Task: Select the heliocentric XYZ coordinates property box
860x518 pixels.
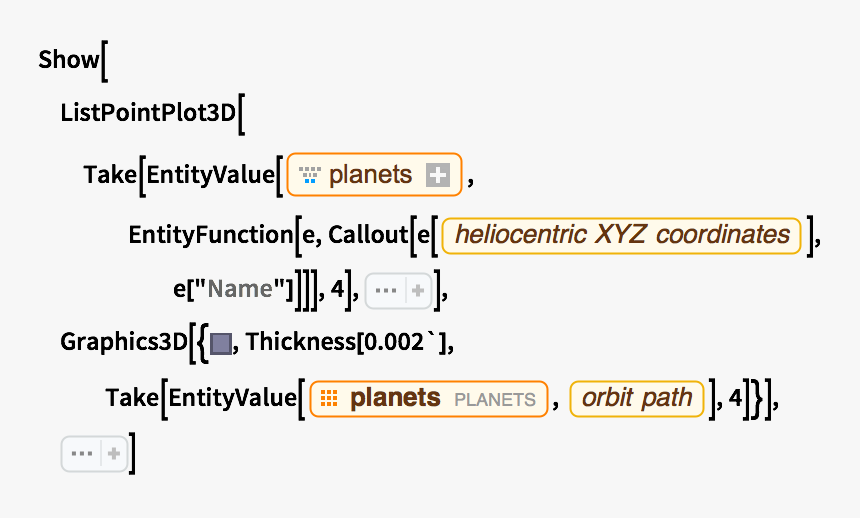Action: (x=621, y=235)
